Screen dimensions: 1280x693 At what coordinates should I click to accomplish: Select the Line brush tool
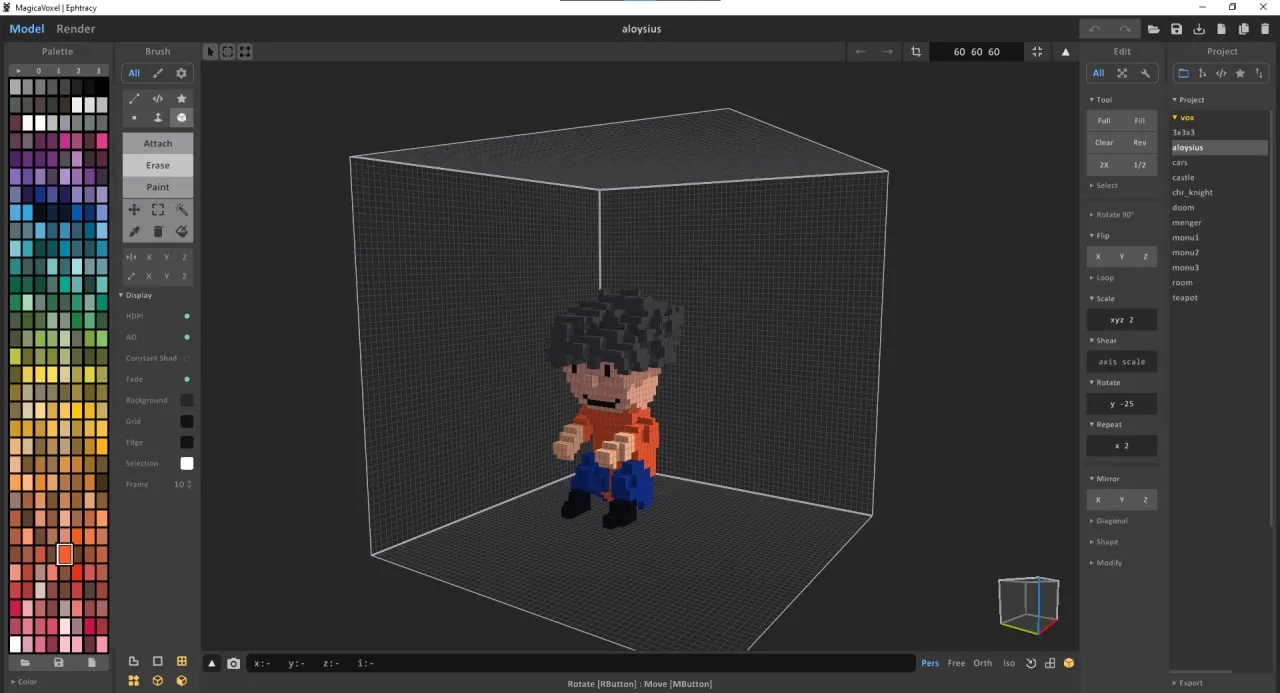click(x=134, y=98)
